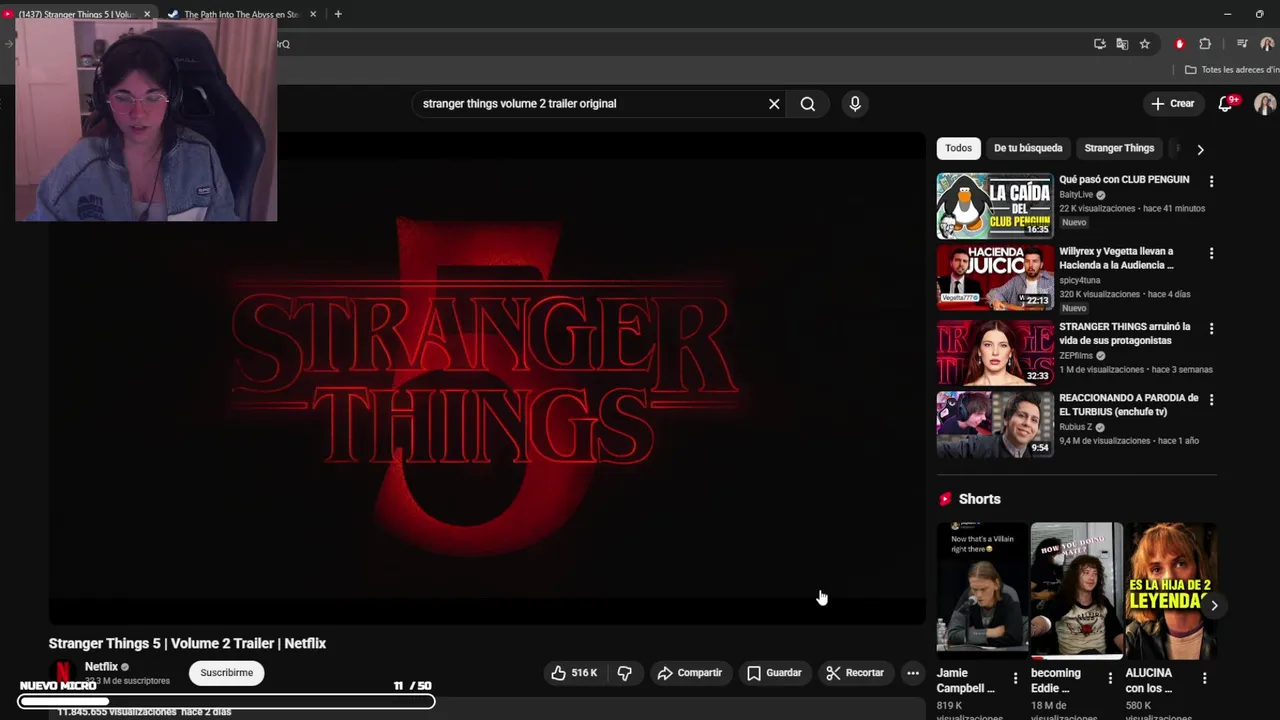Image resolution: width=1280 pixels, height=720 pixels.
Task: Open more actions menu beside Recortar
Action: 913,673
